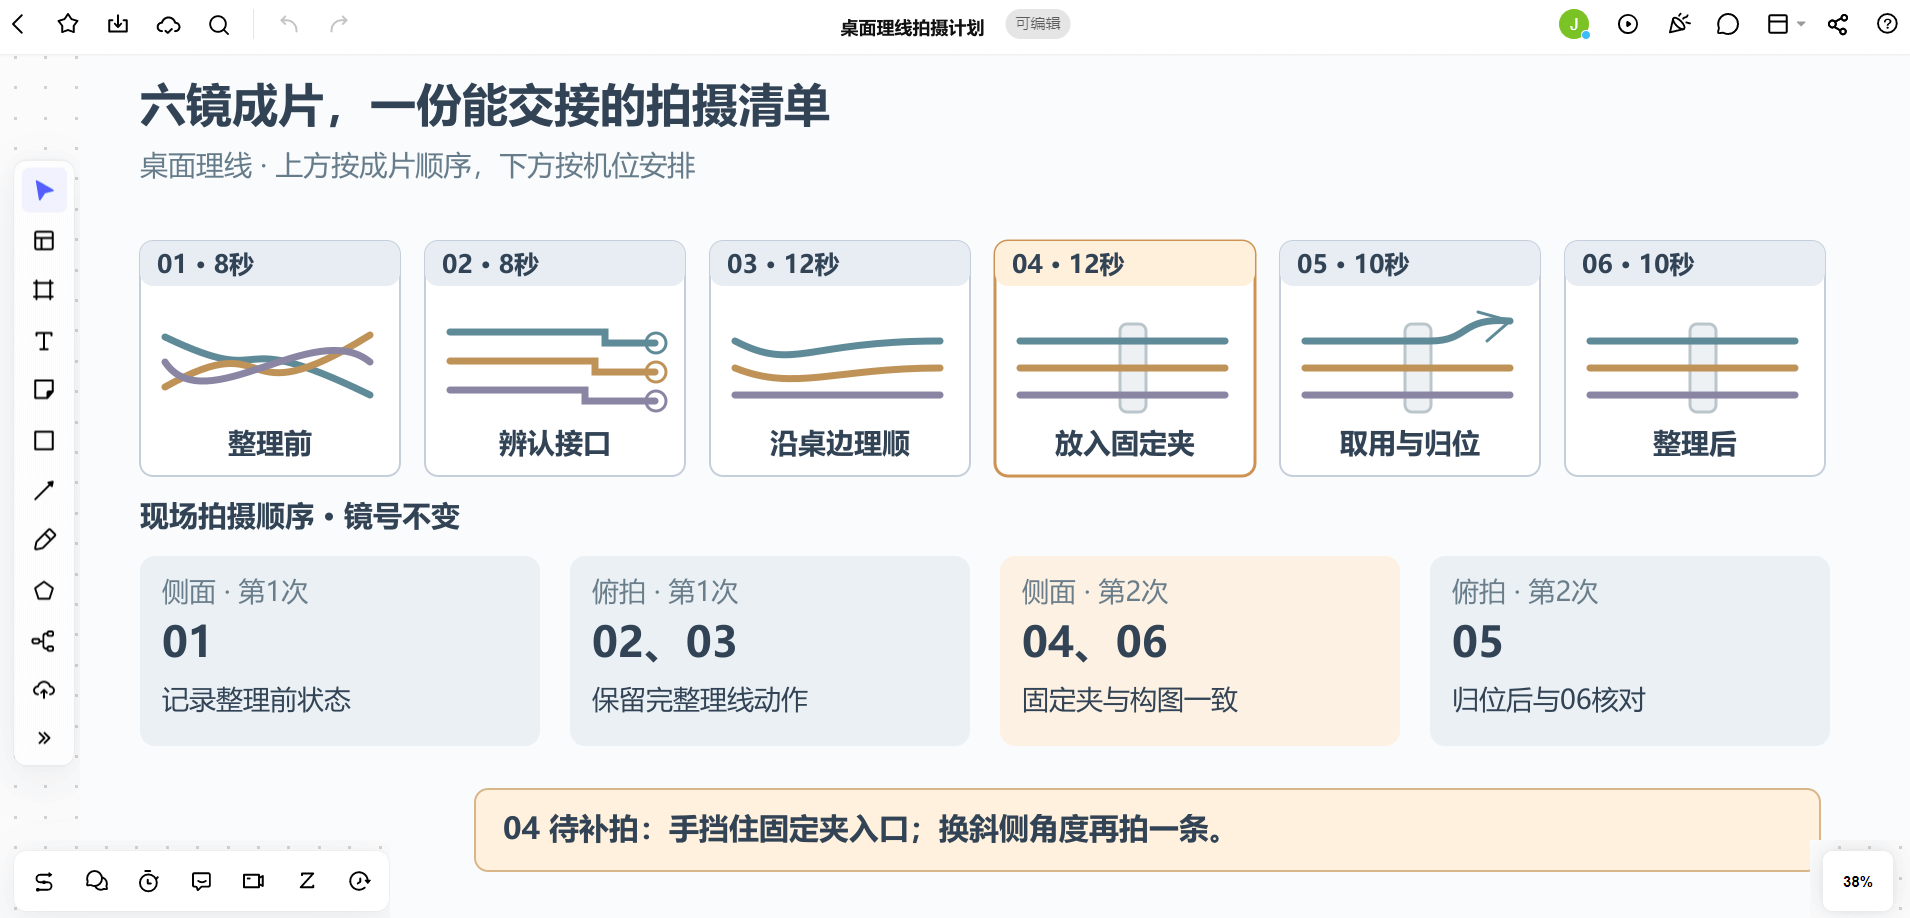Open the comments bubble icon
The width and height of the screenshot is (1910, 918).
tap(1728, 24)
